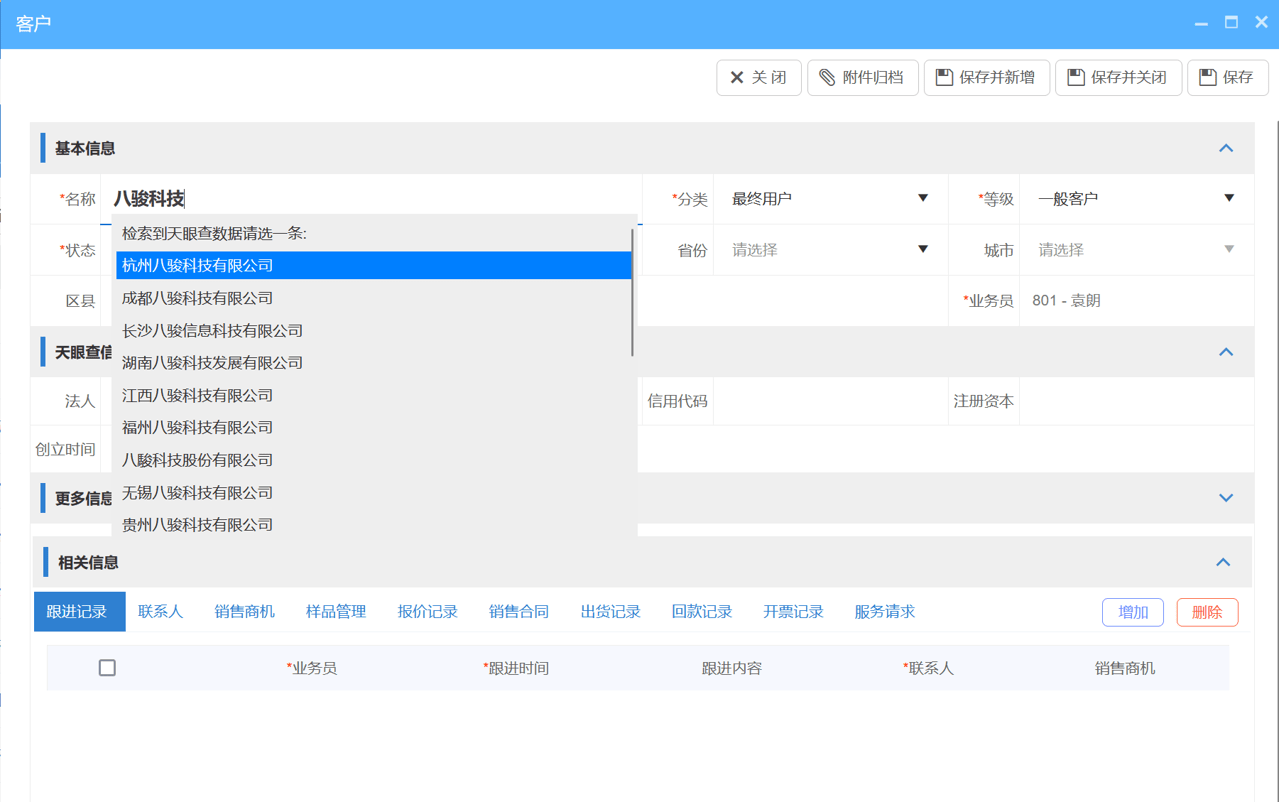Maximize the 客户 window
This screenshot has width=1279, height=802.
pyautogui.click(x=1231, y=22)
